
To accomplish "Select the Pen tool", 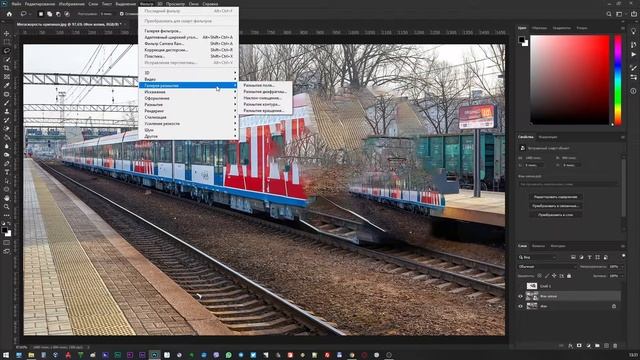I will (7, 163).
